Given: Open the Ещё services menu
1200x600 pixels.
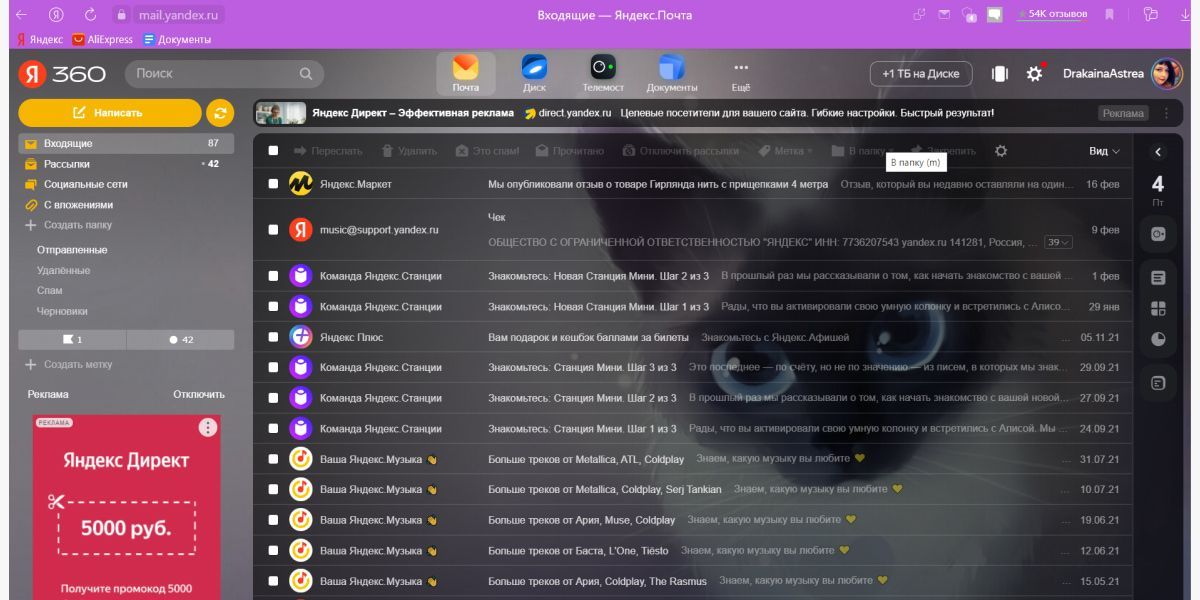Looking at the screenshot, I should point(741,73).
